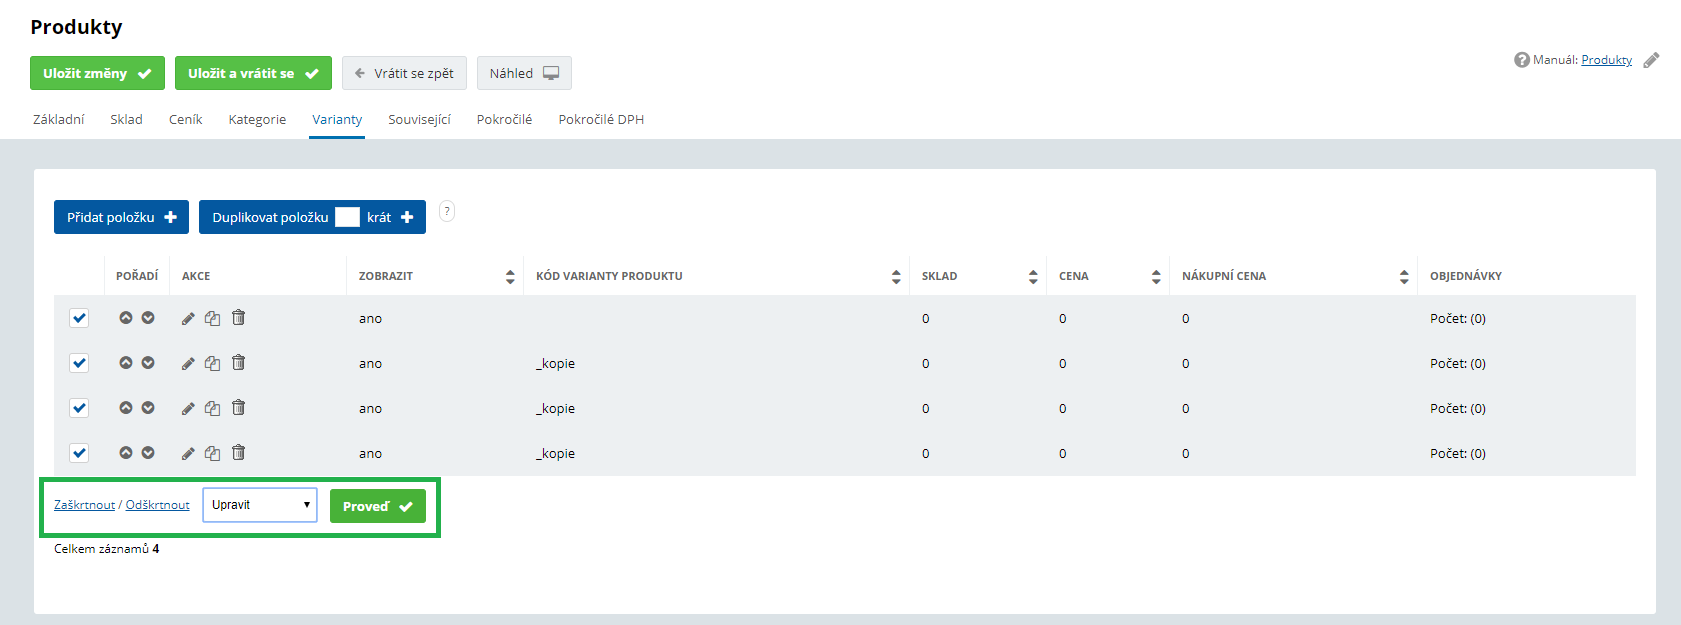Duplicate the first variant row
This screenshot has width=1681, height=625.
tap(212, 318)
